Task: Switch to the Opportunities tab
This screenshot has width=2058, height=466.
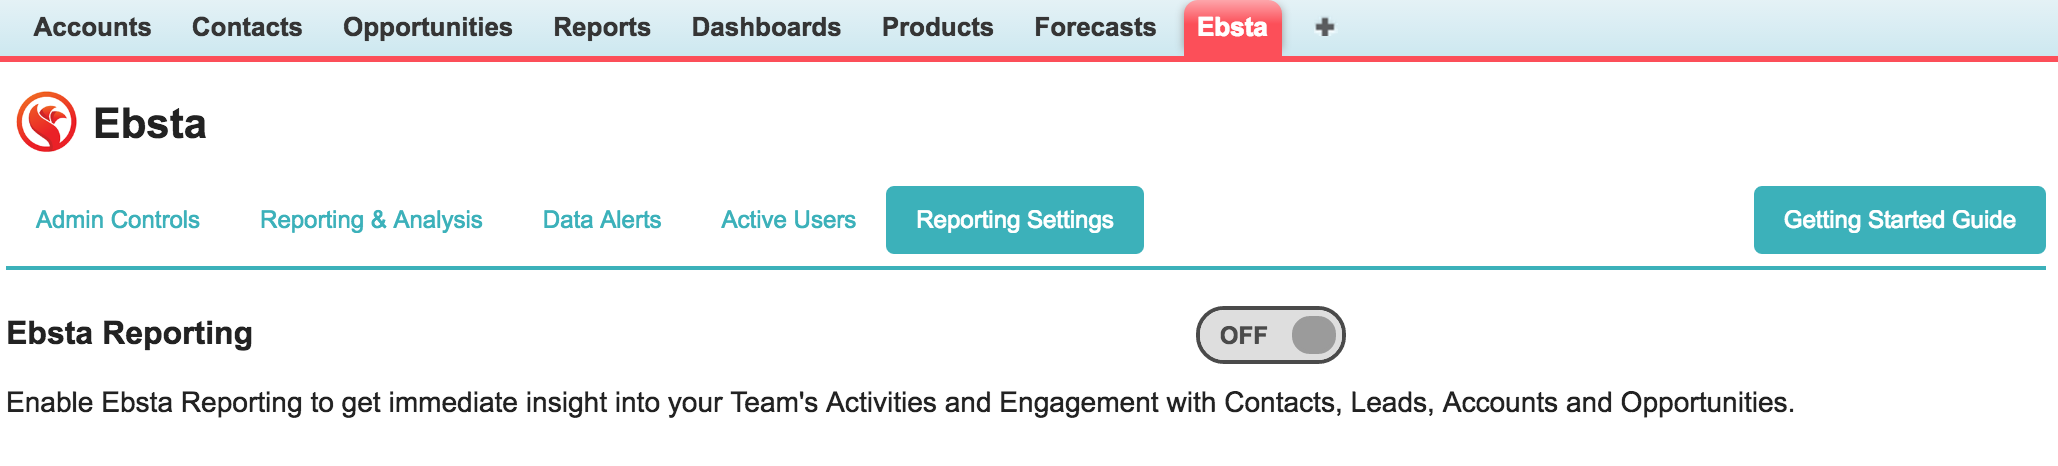Action: pos(427,27)
